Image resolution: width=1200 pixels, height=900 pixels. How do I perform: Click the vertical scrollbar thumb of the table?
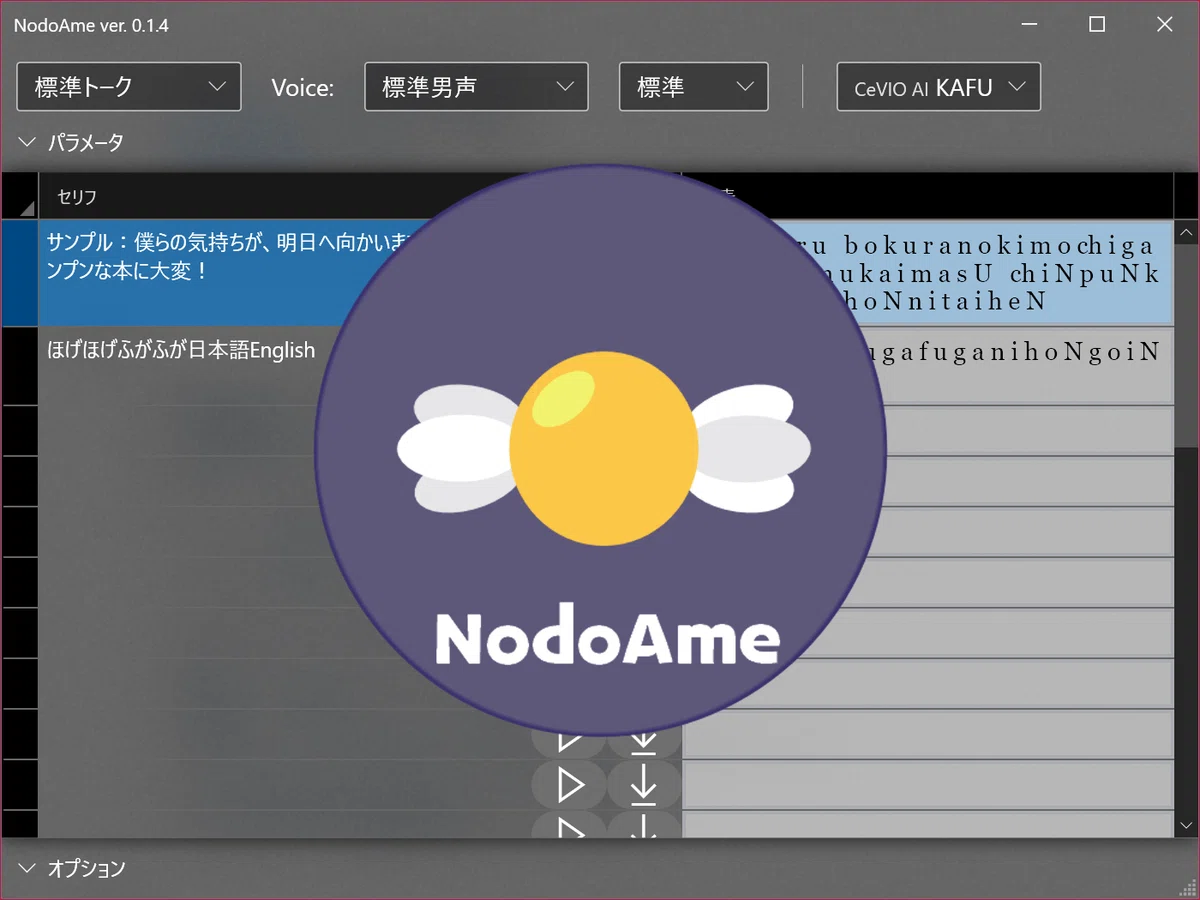tap(1187, 346)
